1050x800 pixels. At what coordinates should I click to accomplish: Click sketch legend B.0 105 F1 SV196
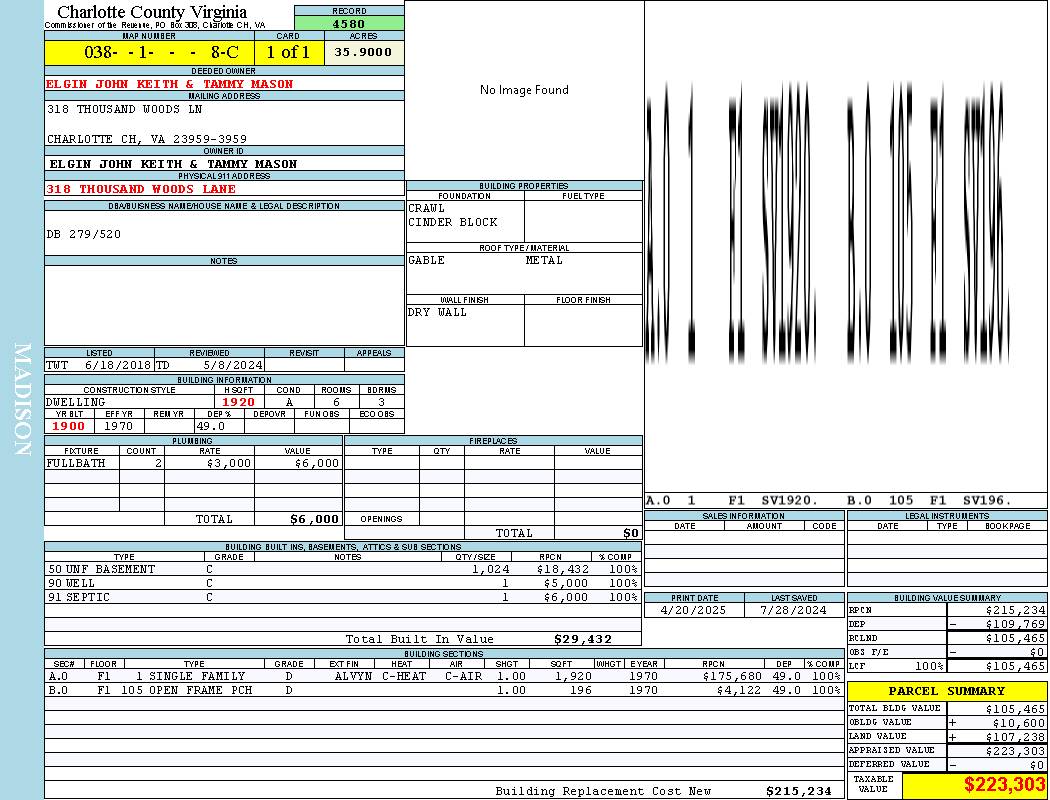point(929,500)
